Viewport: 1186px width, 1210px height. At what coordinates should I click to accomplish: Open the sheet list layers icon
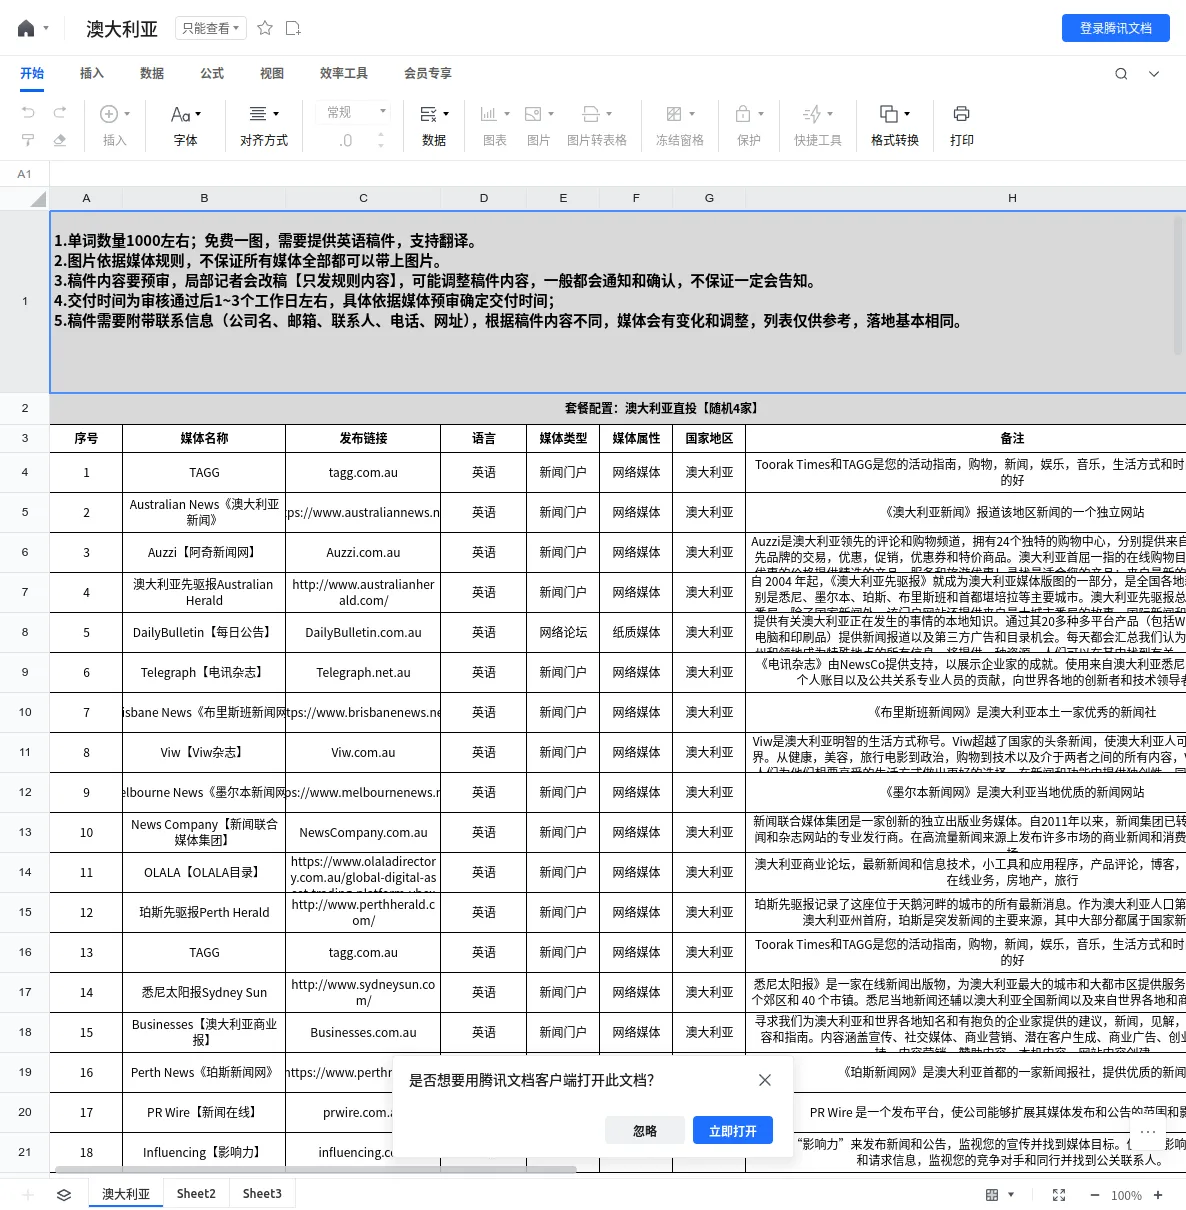64,1194
